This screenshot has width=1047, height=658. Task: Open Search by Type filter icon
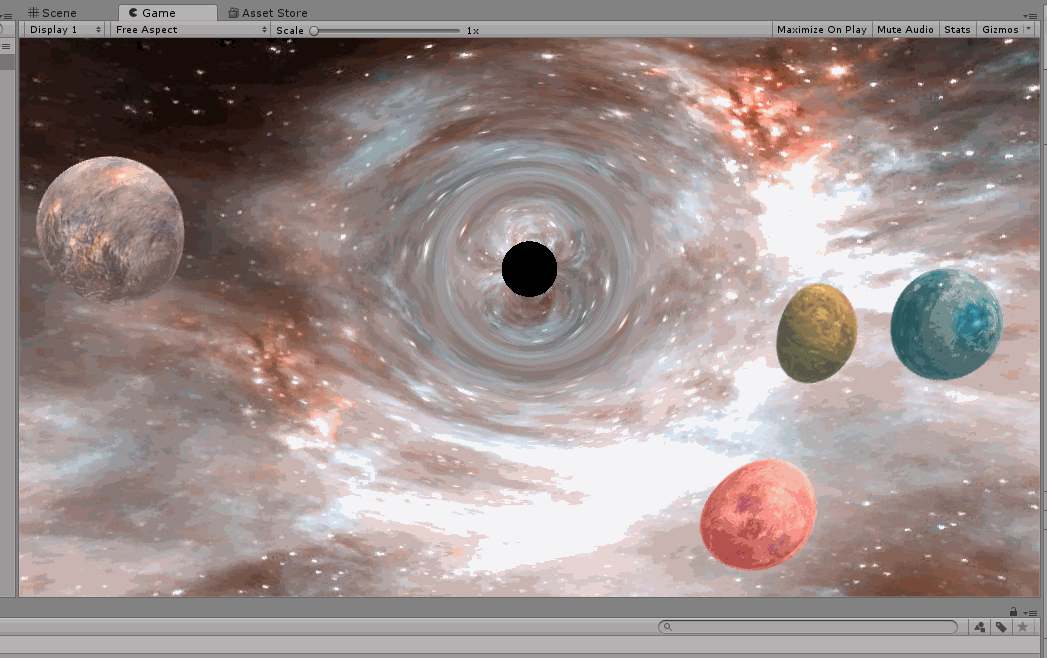click(980, 627)
